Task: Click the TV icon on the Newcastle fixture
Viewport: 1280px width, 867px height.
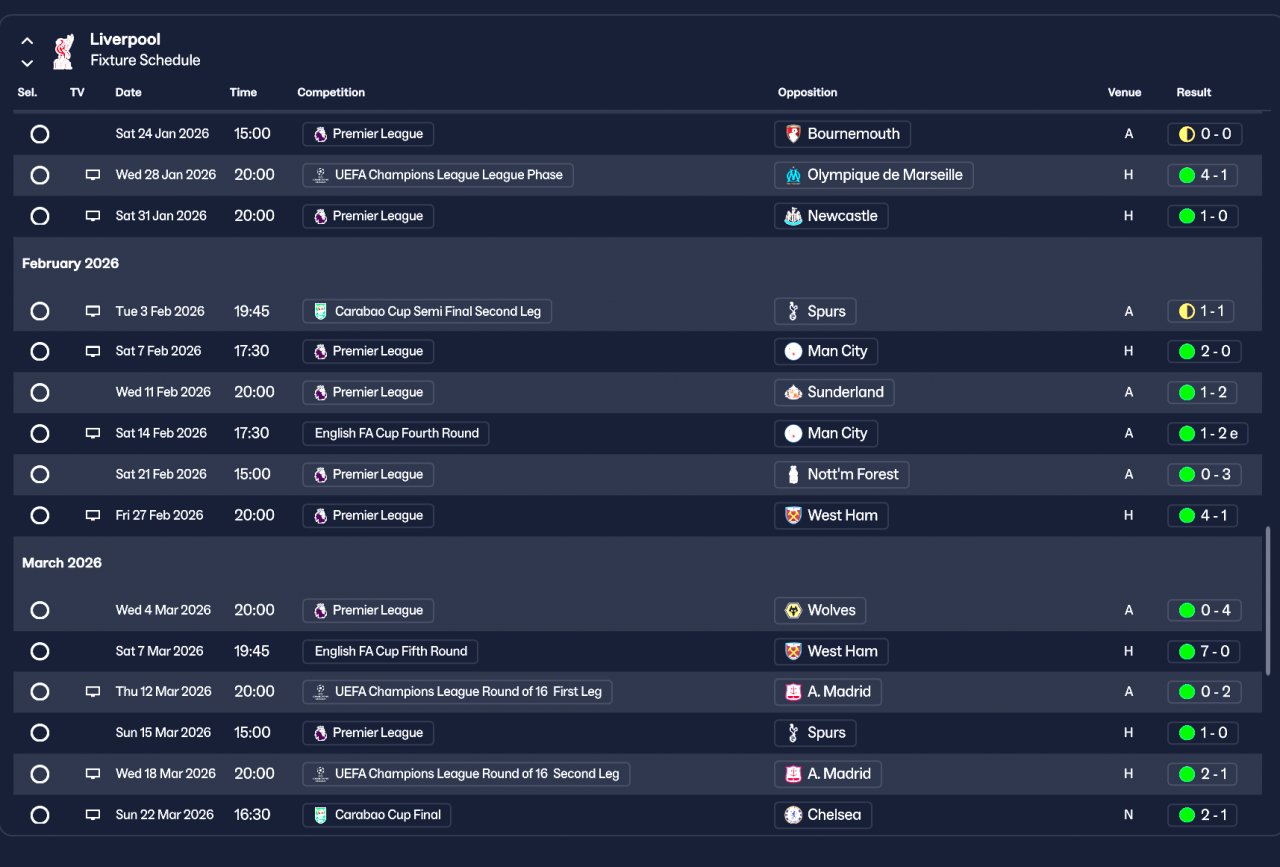Action: point(93,216)
